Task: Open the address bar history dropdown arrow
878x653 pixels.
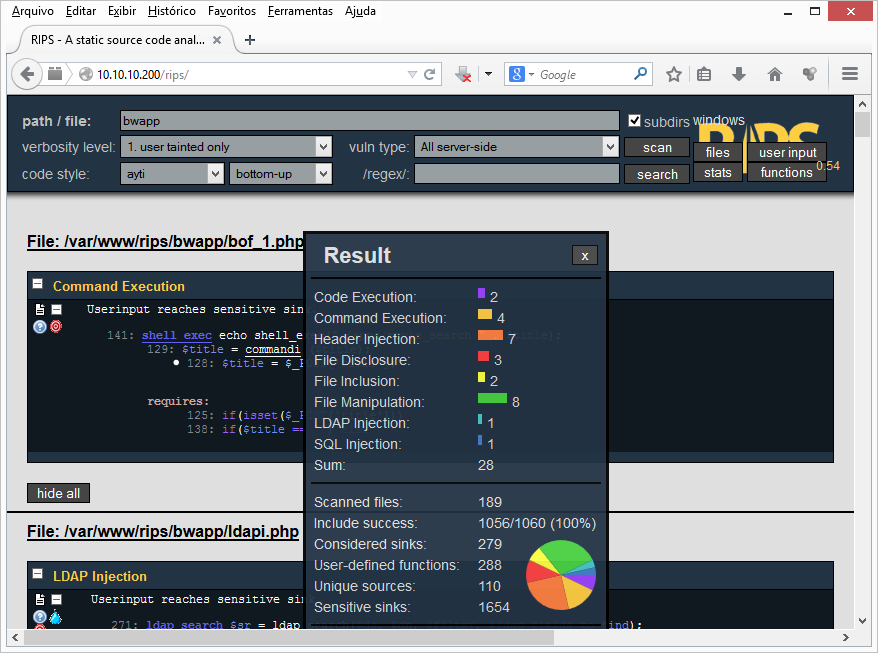Action: click(412, 74)
